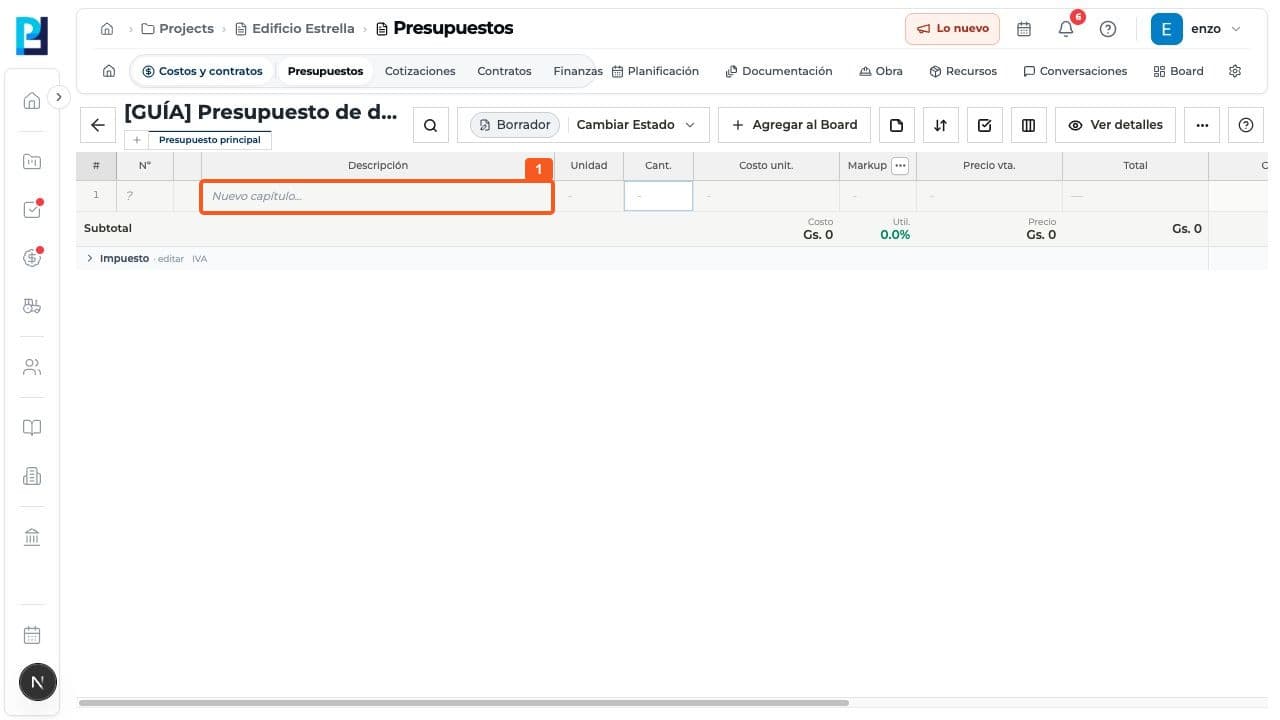The image size is (1280, 720).
Task: Open the bank institution icon in sidebar
Action: [x=32, y=537]
